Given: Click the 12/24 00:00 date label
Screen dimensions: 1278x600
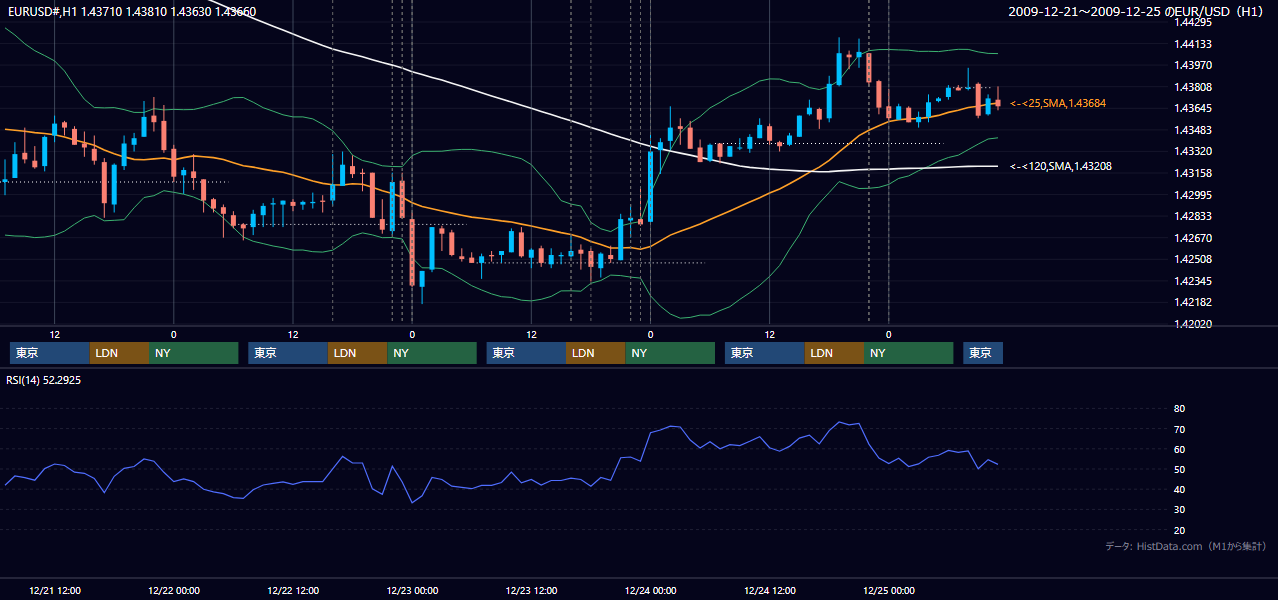Looking at the screenshot, I should point(650,590).
